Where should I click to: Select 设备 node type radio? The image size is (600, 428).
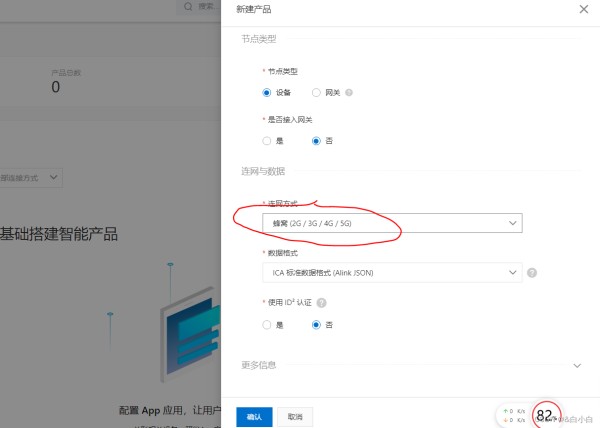click(267, 93)
